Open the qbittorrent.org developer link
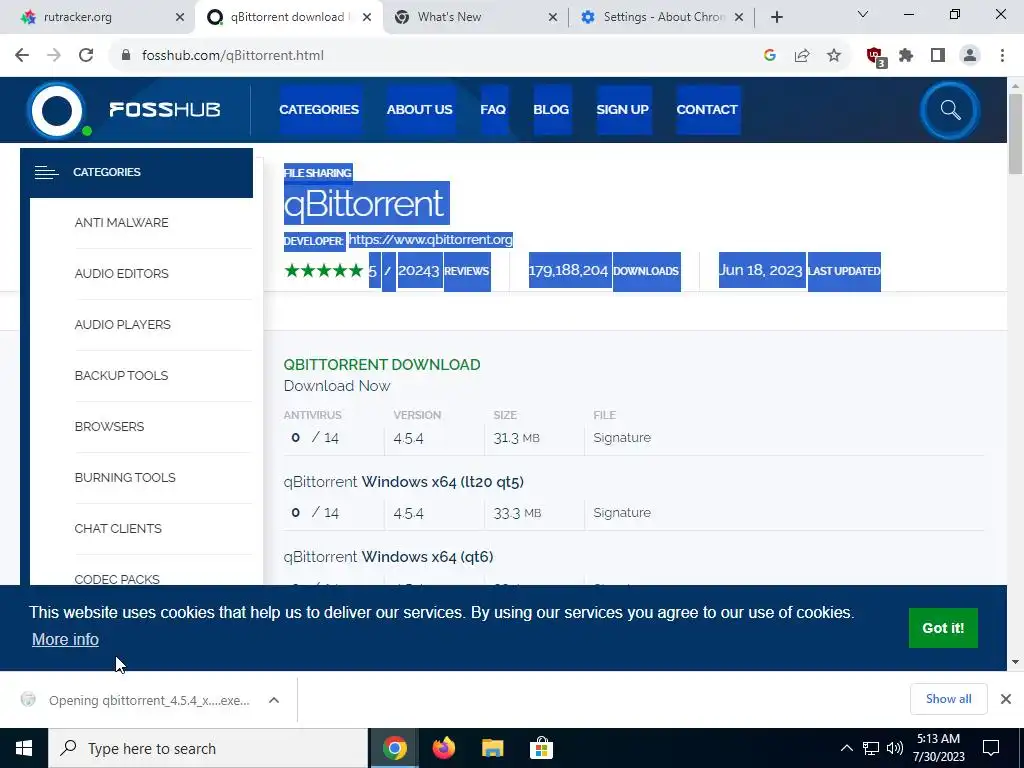 coord(430,240)
